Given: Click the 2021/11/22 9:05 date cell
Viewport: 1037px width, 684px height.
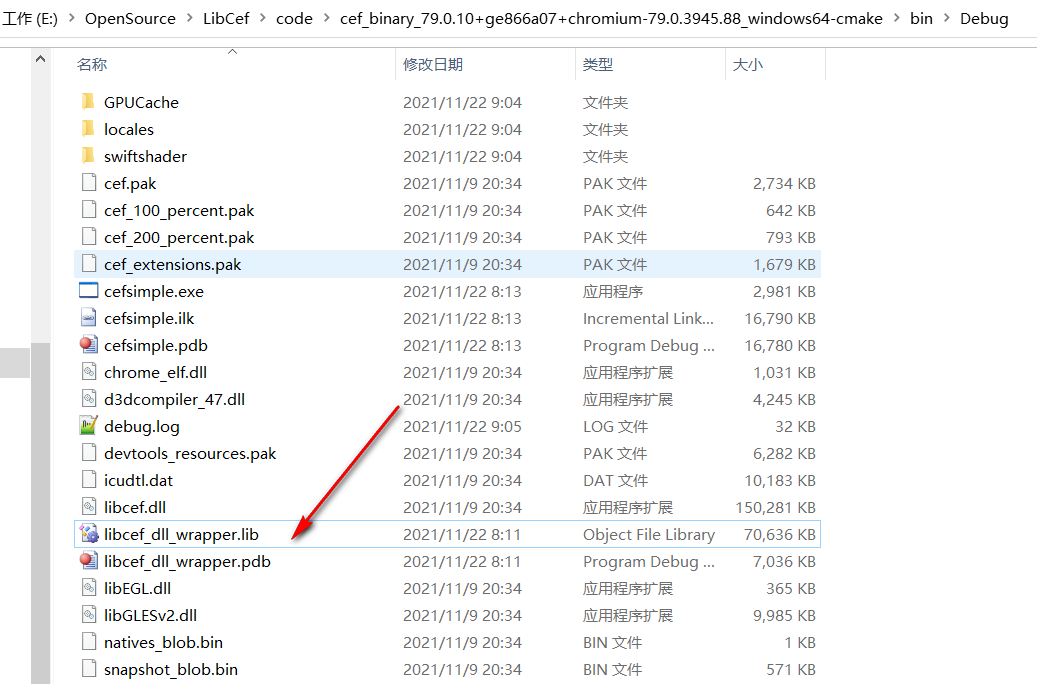Looking at the screenshot, I should pyautogui.click(x=462, y=427).
